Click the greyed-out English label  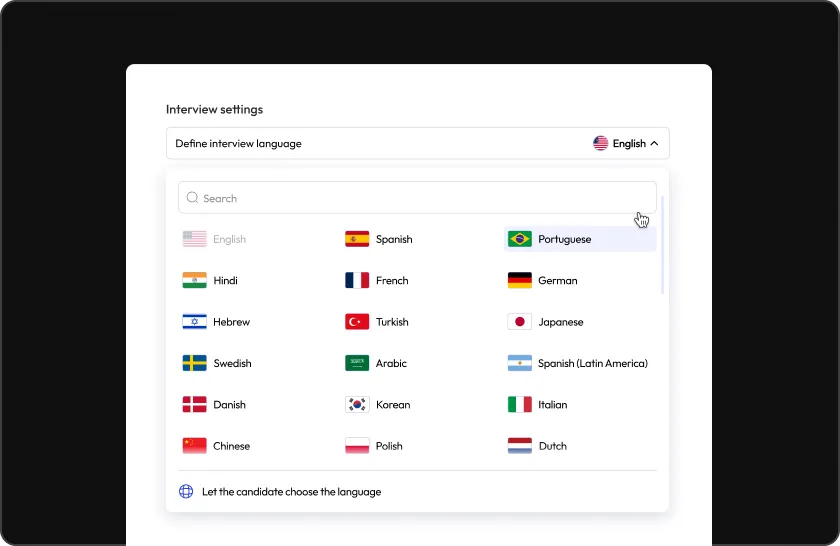(229, 239)
